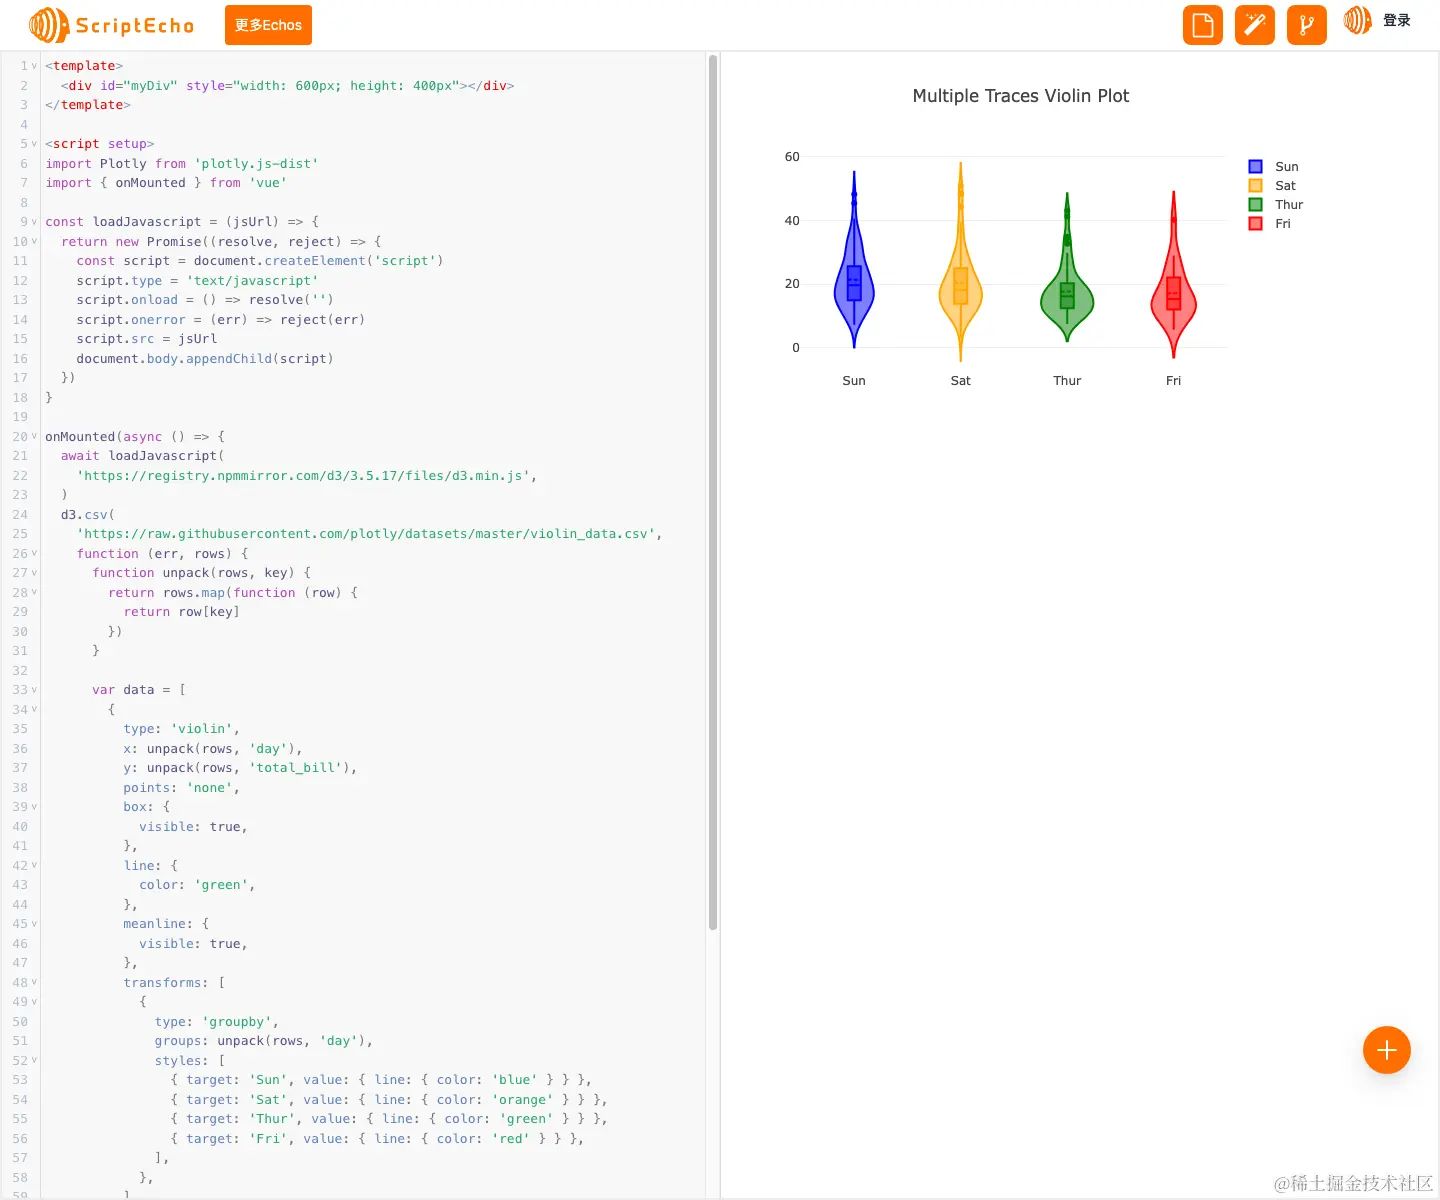
Task: Click points: 'none' on line 38
Action: pos(178,788)
